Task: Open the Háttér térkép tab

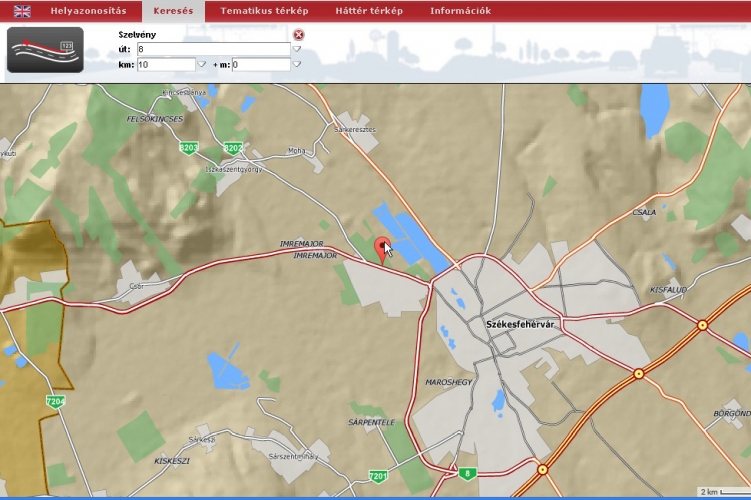Action: click(x=368, y=11)
